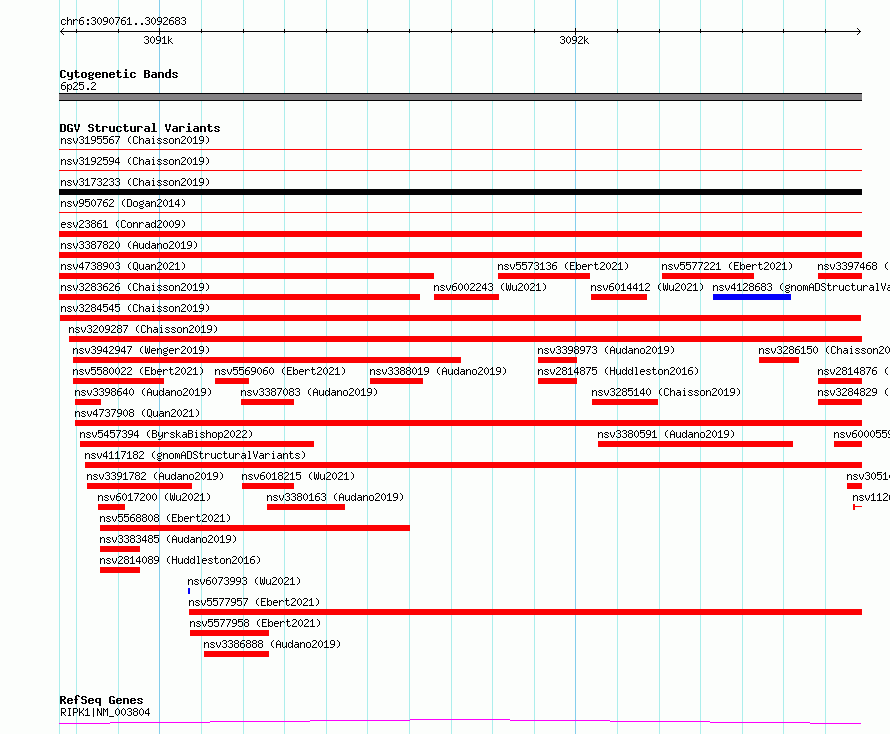The height and width of the screenshot is (734, 890).
Task: Click nsv6018215 (Wu2021) label
Action: point(299,476)
